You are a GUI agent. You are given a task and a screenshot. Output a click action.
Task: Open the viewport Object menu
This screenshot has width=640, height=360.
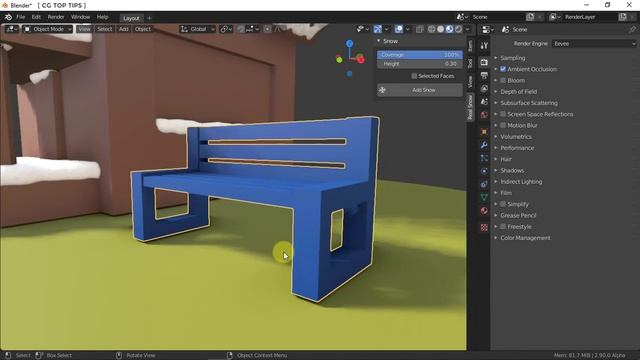point(142,29)
